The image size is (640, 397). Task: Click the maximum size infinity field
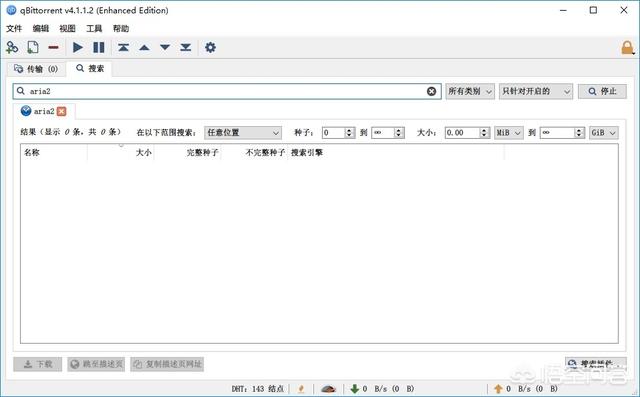(557, 133)
